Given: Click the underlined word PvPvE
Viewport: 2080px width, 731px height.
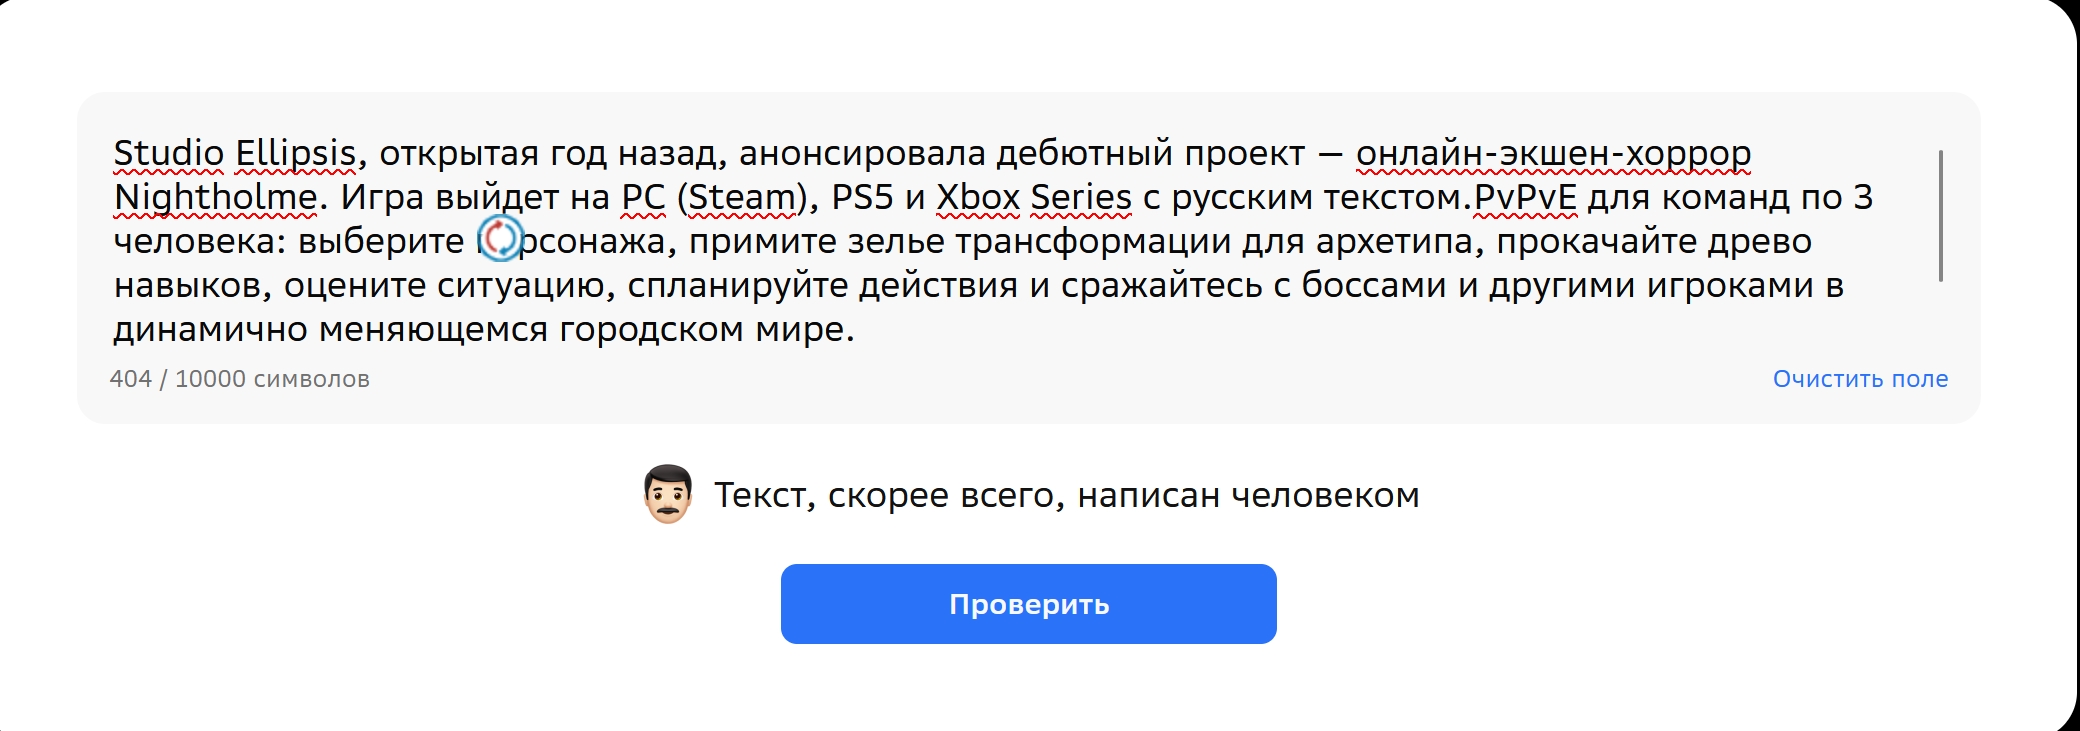Looking at the screenshot, I should pos(1525,197).
